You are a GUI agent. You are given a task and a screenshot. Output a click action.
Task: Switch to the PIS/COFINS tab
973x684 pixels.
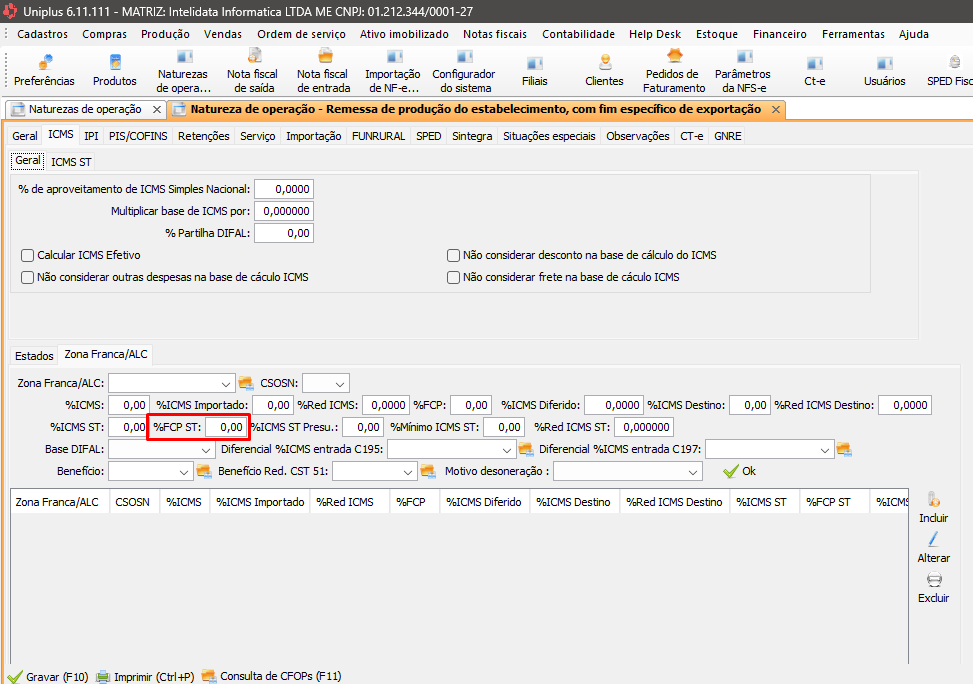tap(138, 136)
